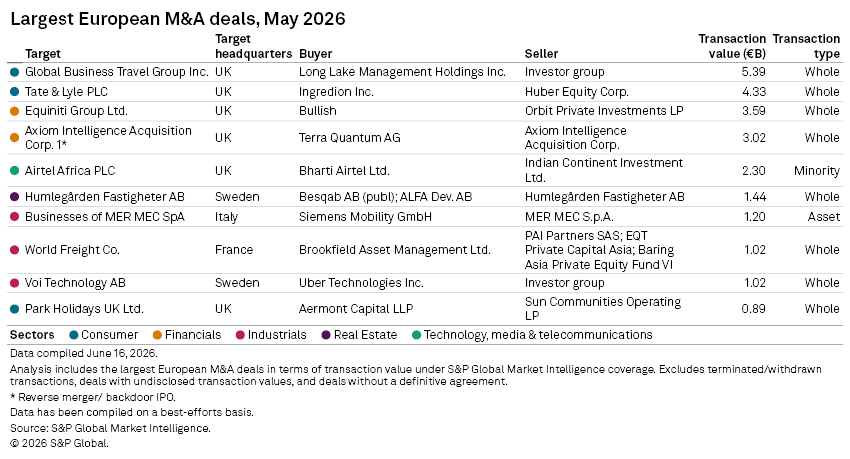Click the Industrials legend pink dot
This screenshot has width=850, height=459.
(240, 335)
